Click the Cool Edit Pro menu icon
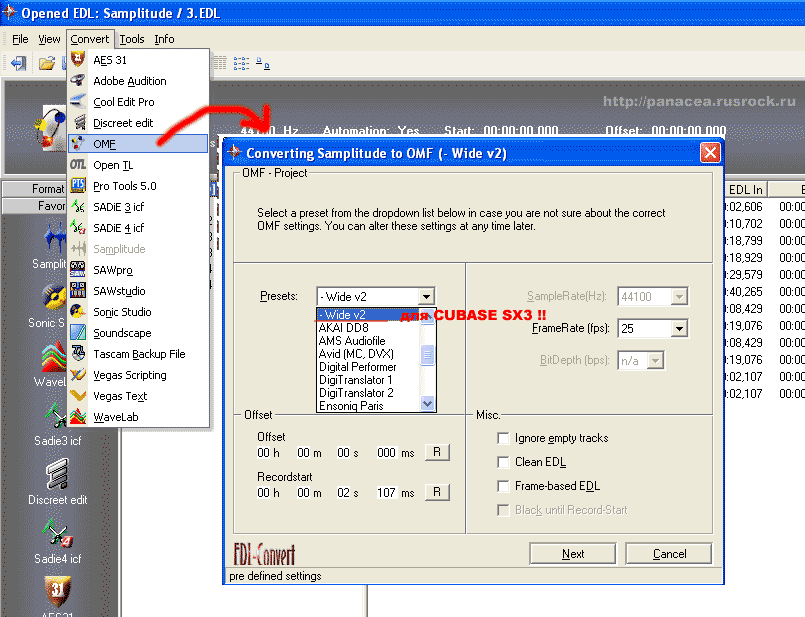The image size is (805, 617). point(78,102)
